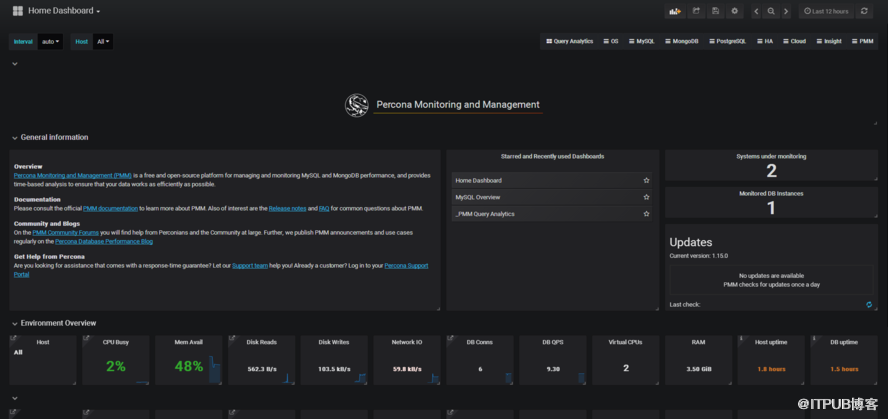
Task: Refresh the dashboard using refresh icon
Action: coord(864,11)
